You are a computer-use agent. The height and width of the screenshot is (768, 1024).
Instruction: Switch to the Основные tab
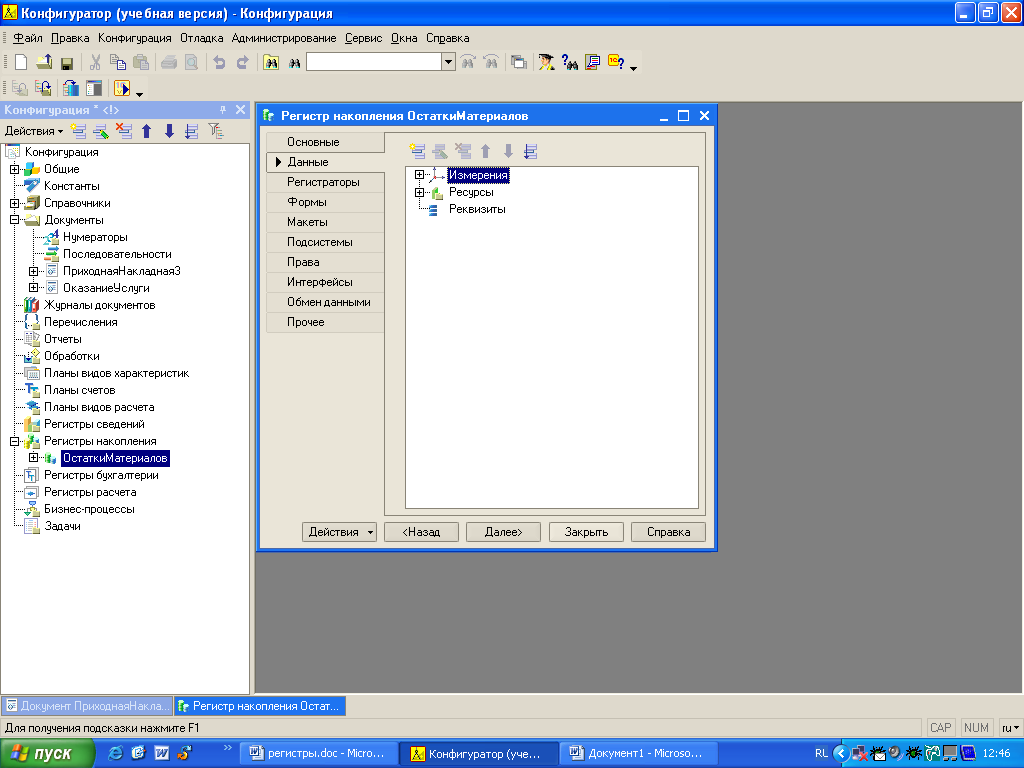coord(325,142)
